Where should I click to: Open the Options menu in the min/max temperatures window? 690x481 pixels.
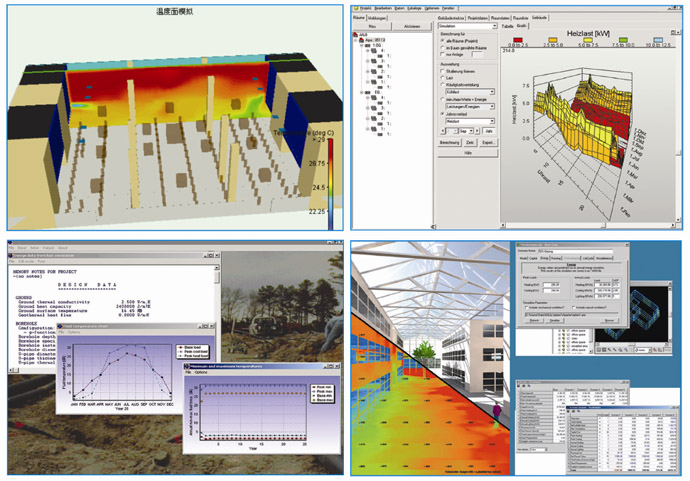[201, 372]
